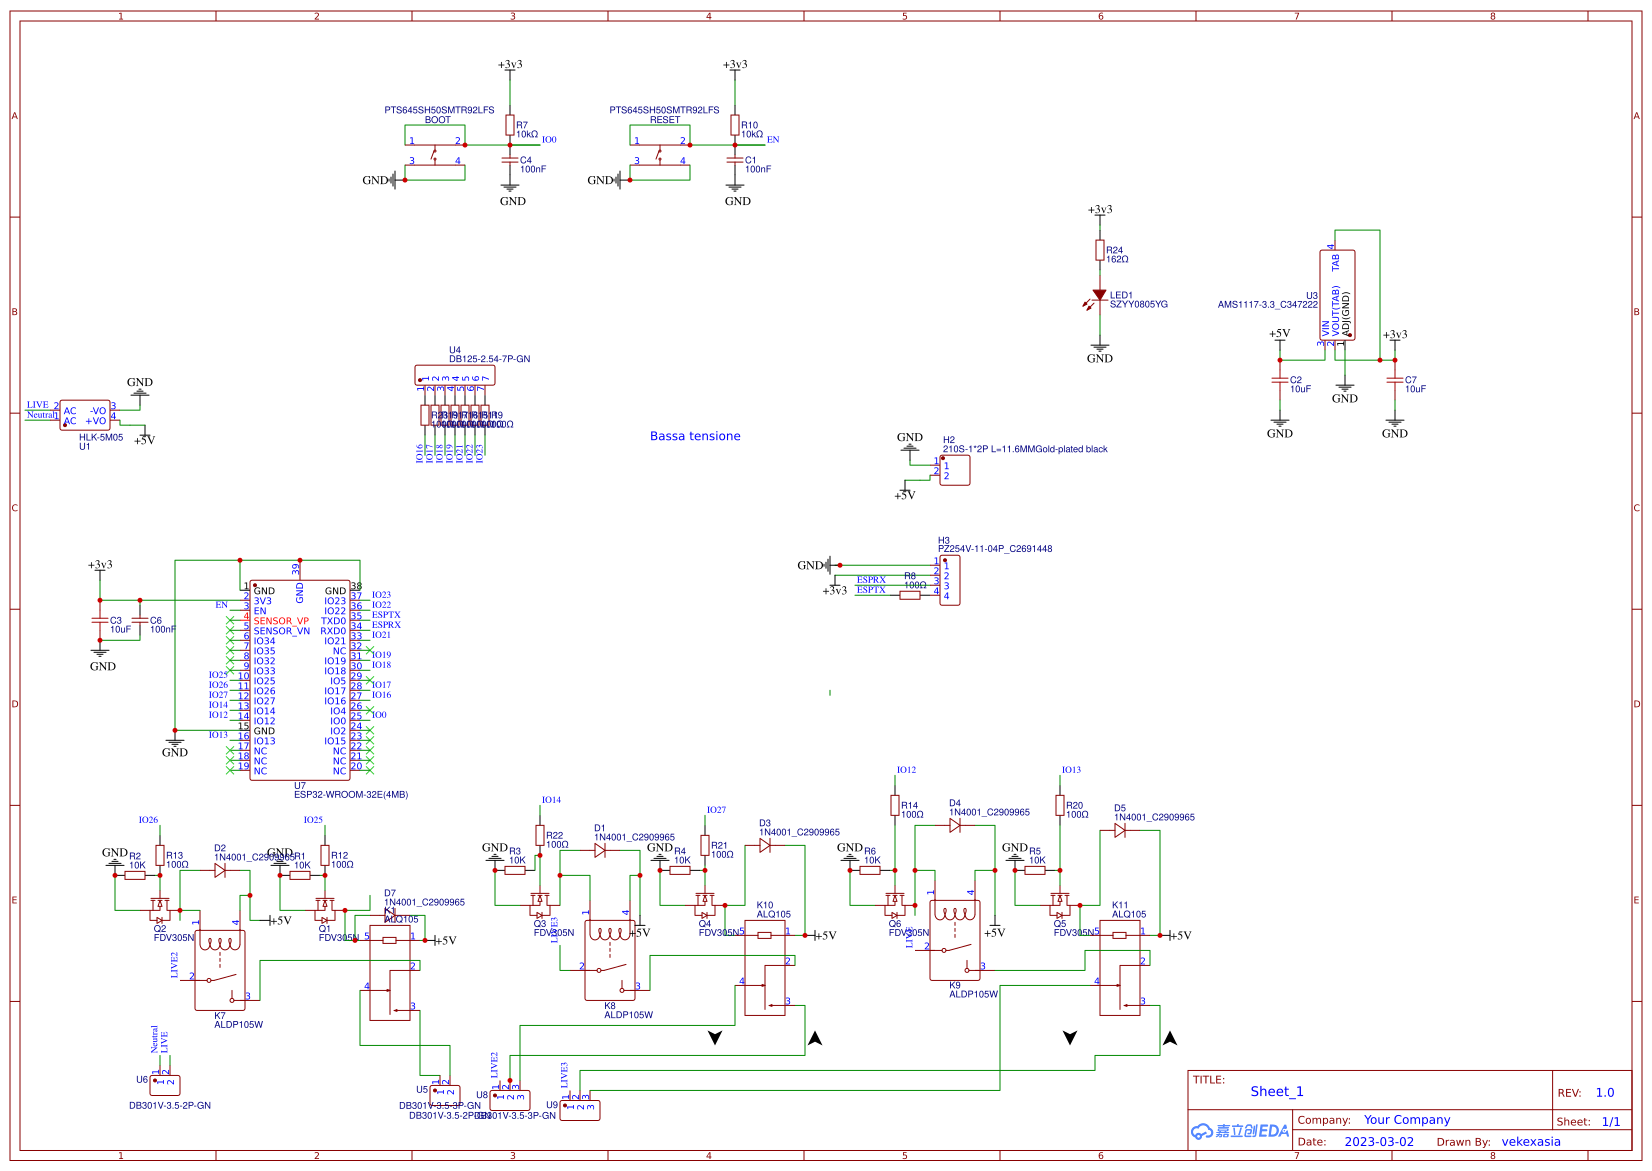Select the K10 ALQ105 relay

tap(765, 968)
